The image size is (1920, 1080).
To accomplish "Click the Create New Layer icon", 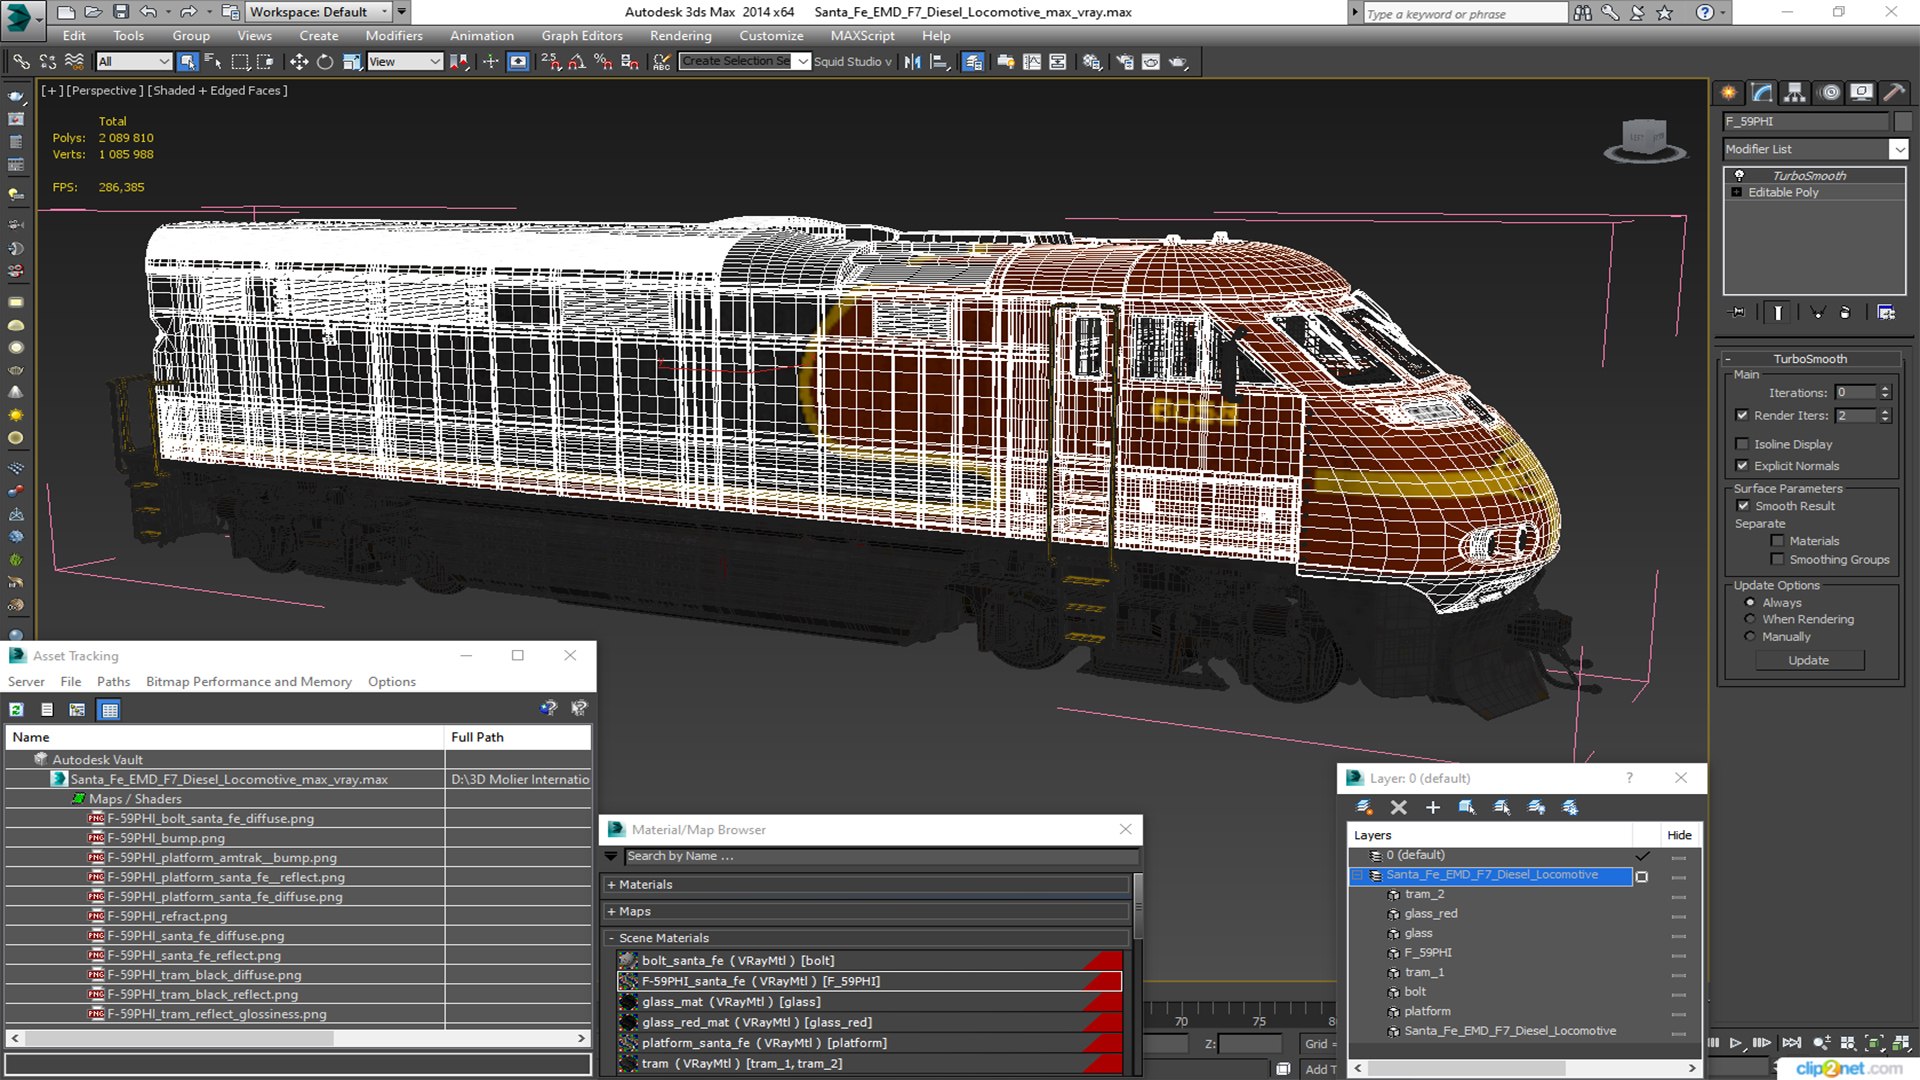I will [1364, 807].
